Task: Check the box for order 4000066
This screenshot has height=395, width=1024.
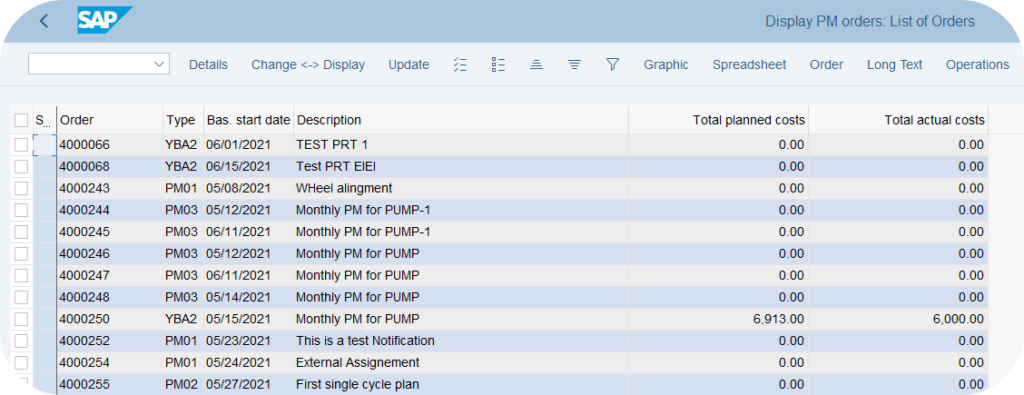Action: coord(21,144)
